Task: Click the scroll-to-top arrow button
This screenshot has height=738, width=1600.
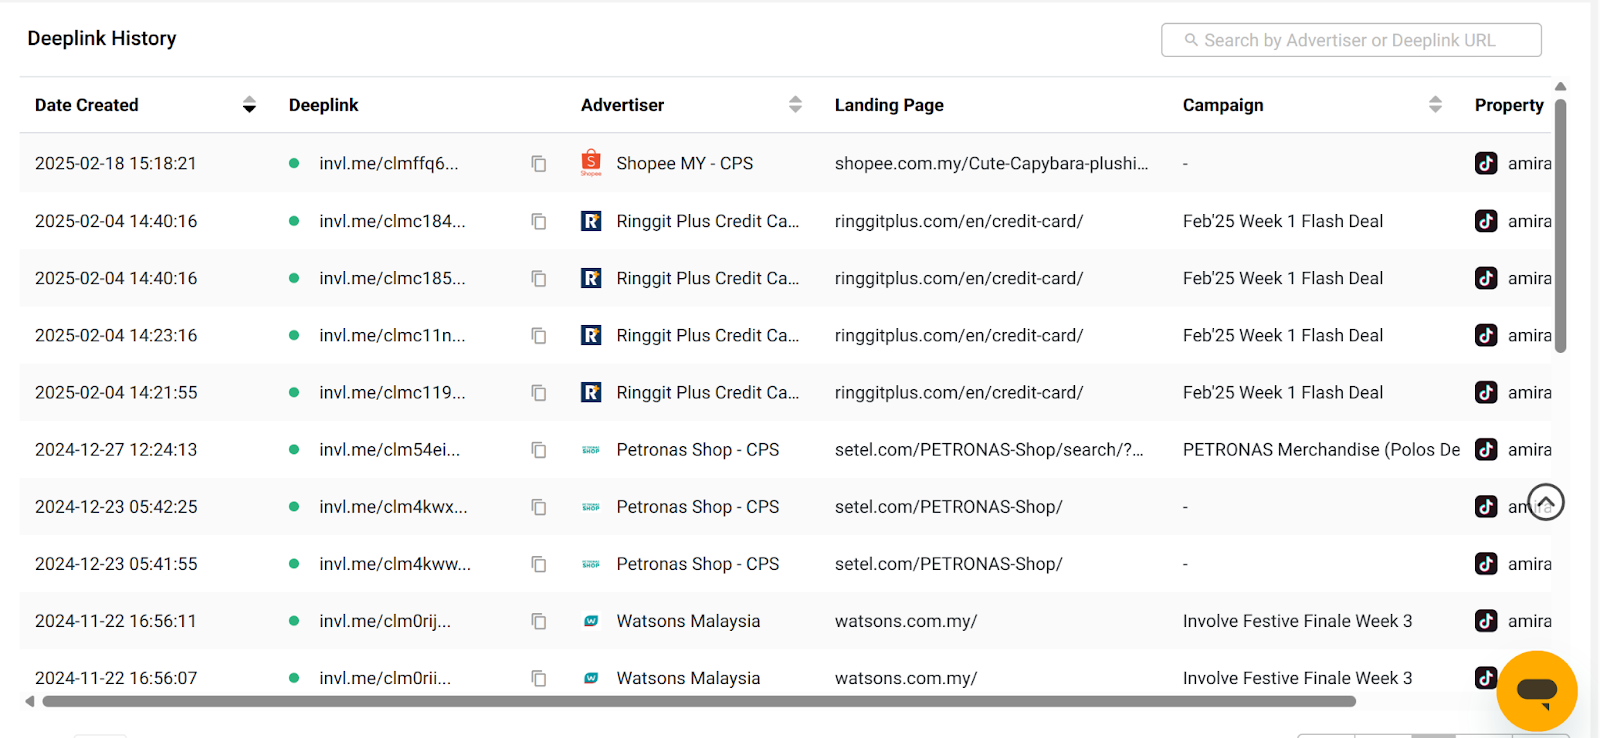Action: (1546, 502)
